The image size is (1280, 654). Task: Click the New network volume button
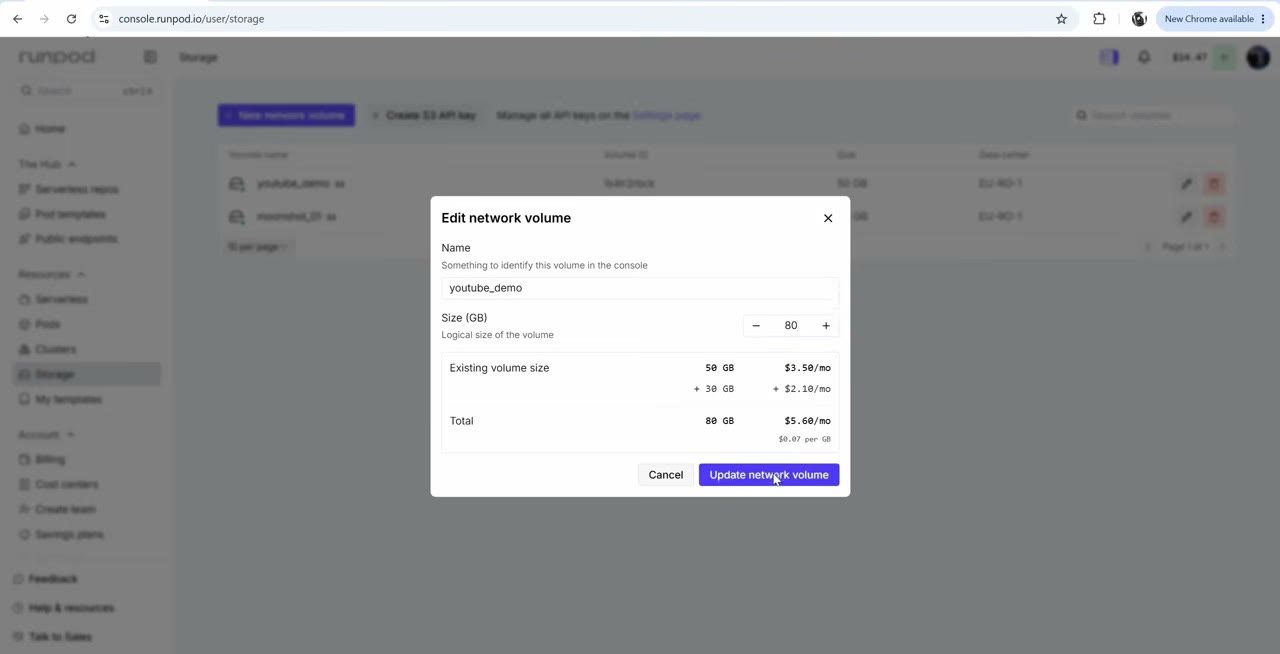[x=286, y=115]
